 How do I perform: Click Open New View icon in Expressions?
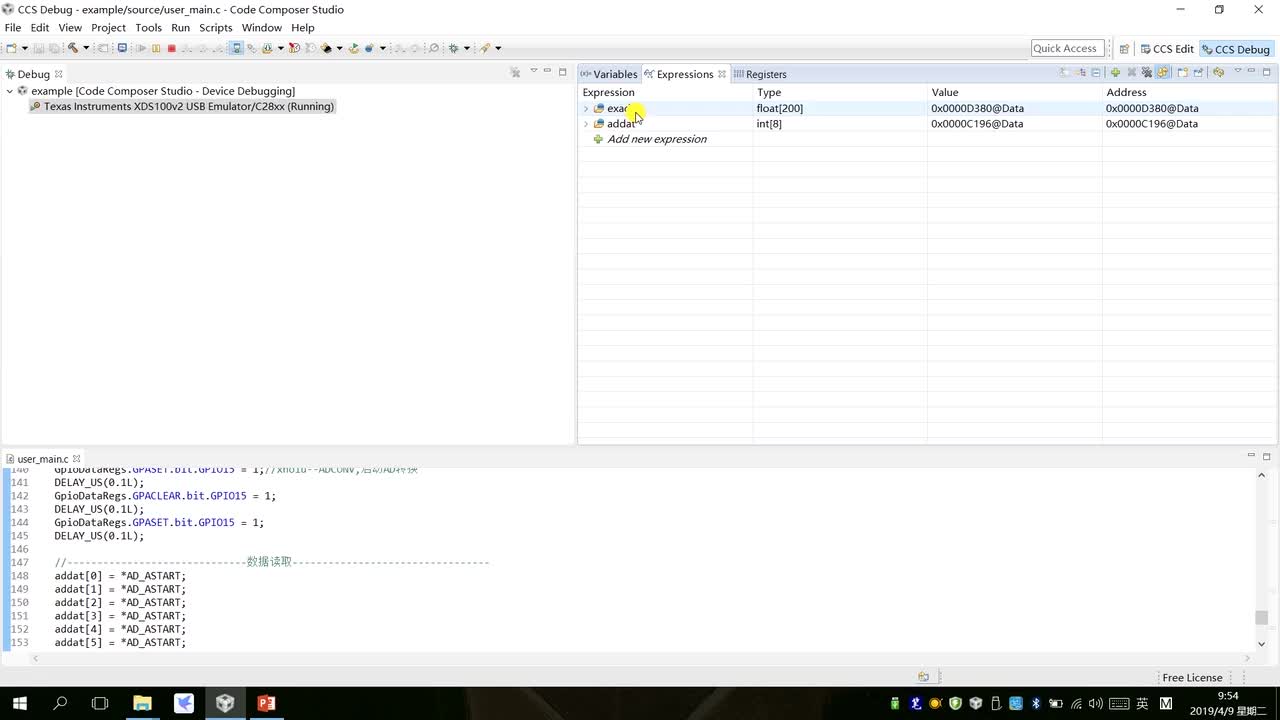pos(1183,72)
